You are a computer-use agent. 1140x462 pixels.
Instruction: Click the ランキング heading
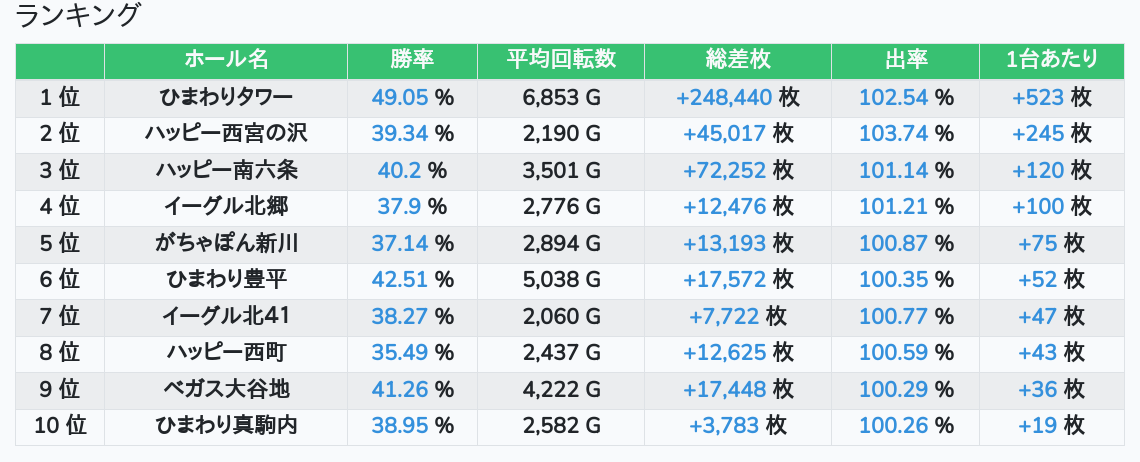pos(78,16)
